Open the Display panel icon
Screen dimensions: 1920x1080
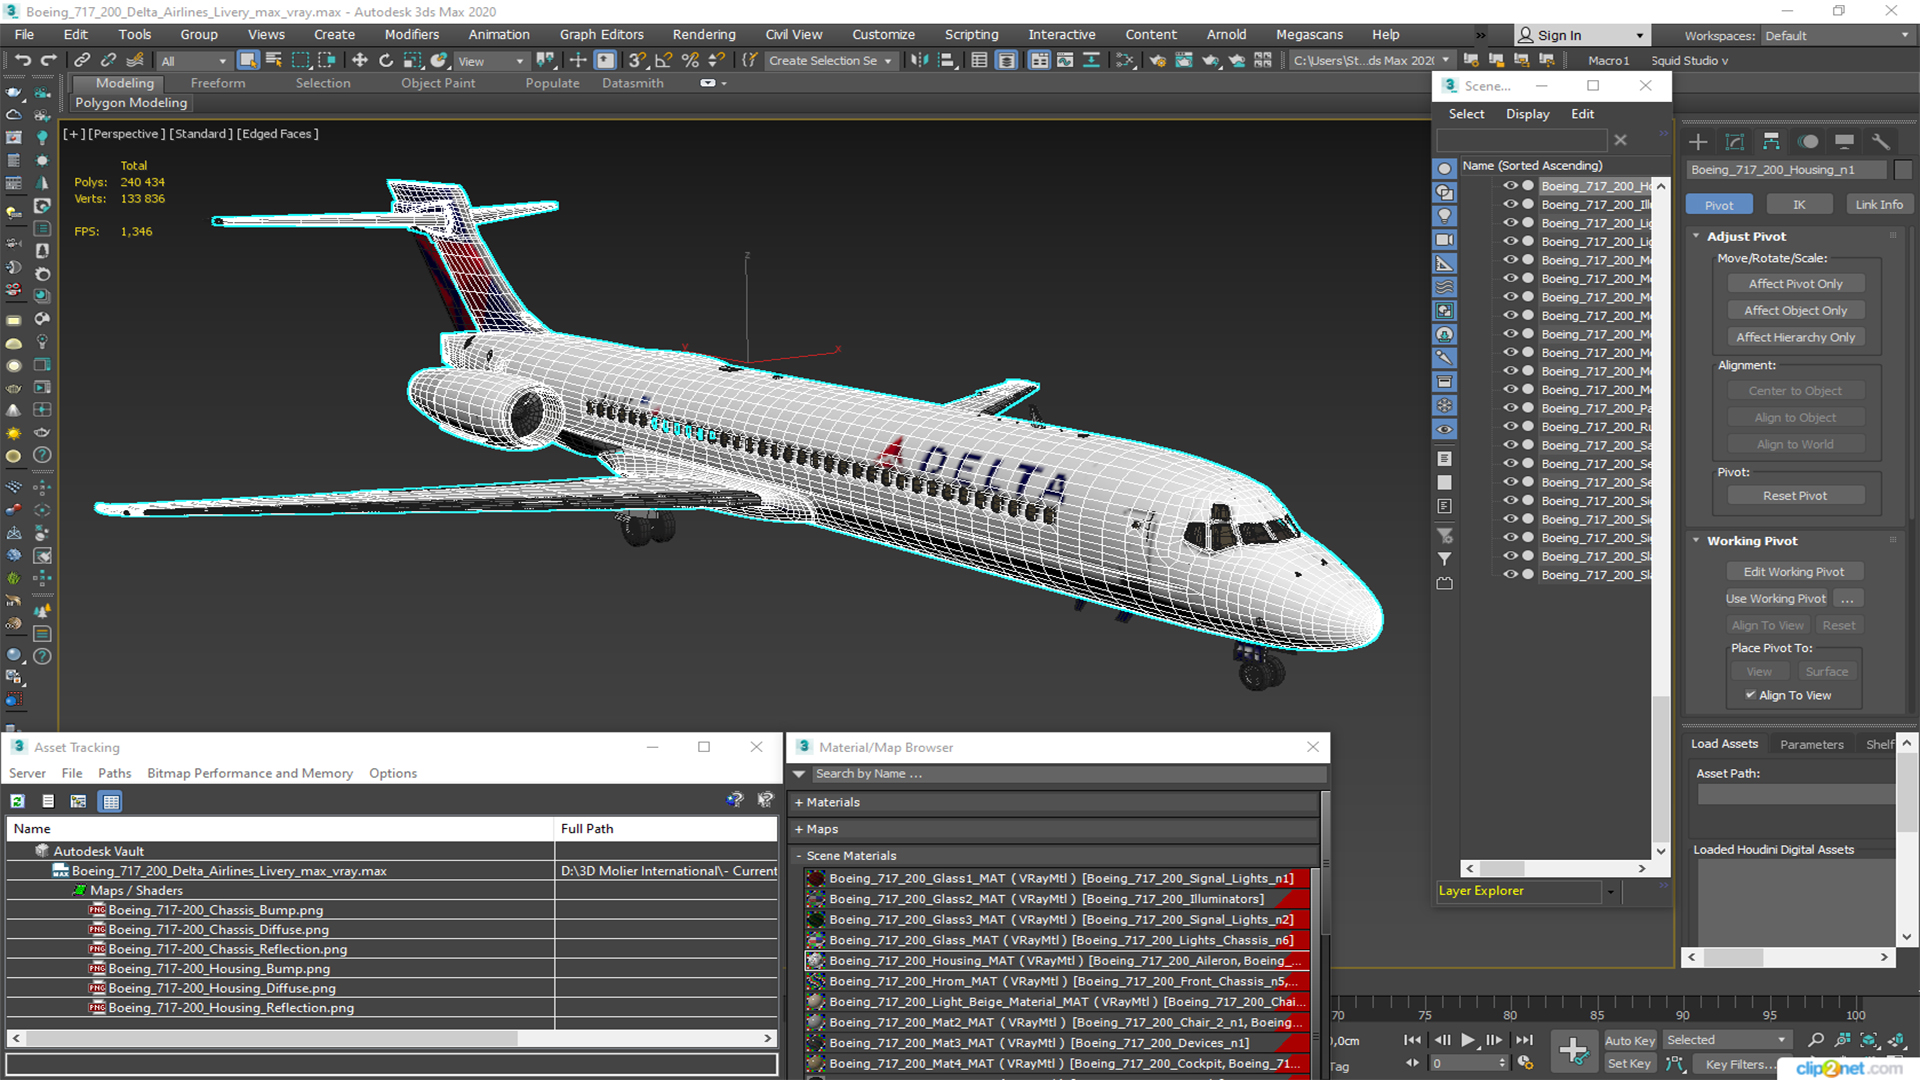point(1844,141)
